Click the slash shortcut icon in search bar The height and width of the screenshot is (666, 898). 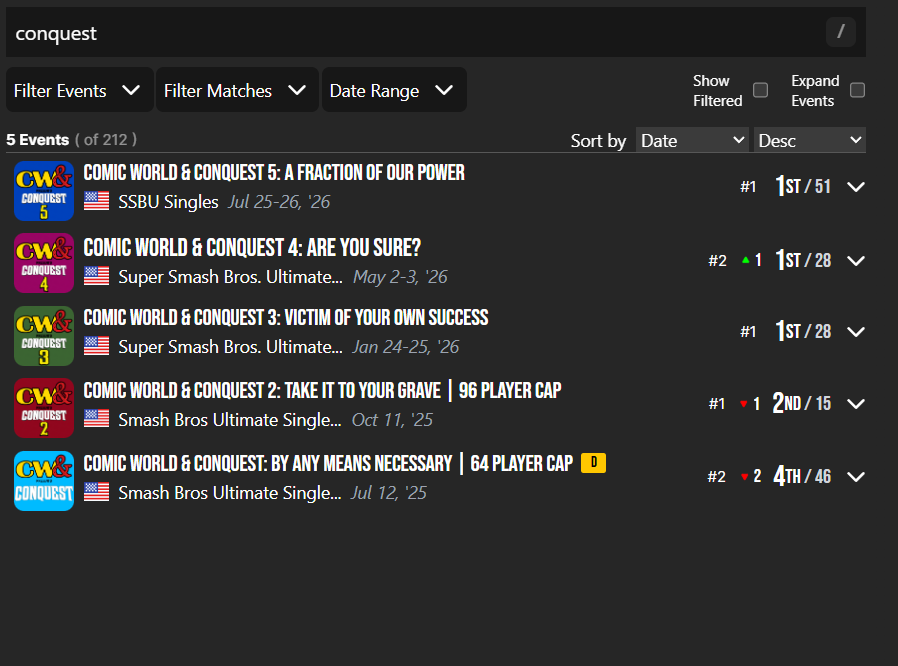tap(841, 31)
